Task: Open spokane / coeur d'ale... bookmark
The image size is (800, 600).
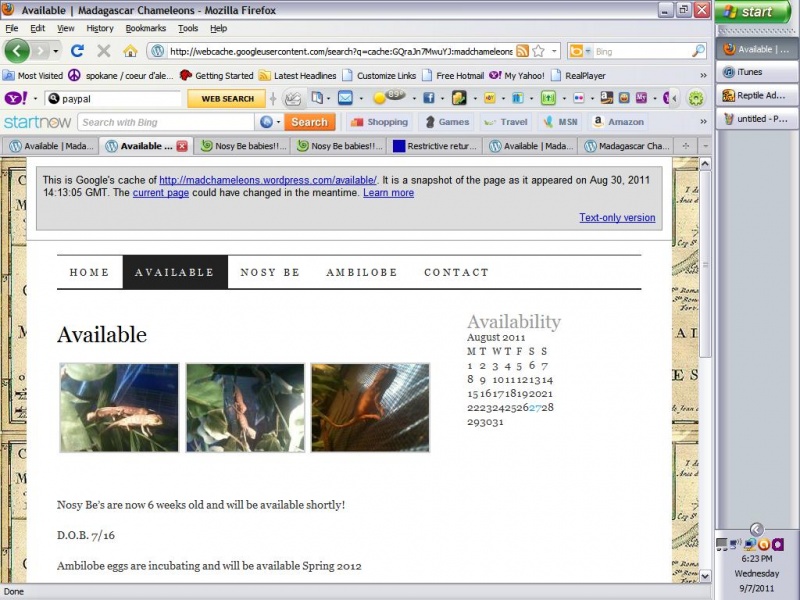Action: pos(121,76)
